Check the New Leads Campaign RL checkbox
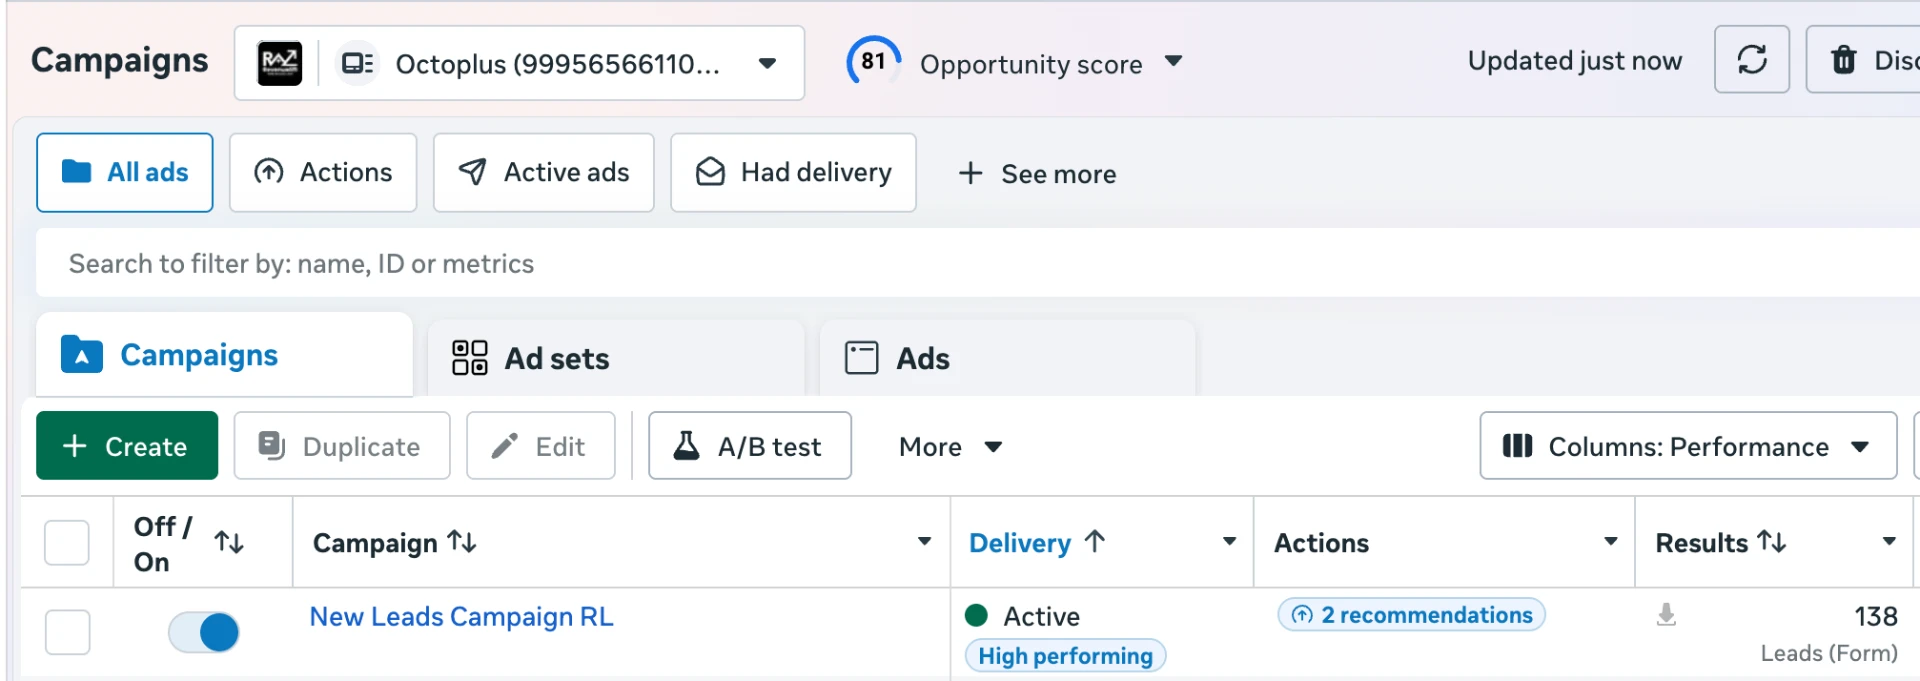Viewport: 1920px width, 681px height. tap(67, 632)
